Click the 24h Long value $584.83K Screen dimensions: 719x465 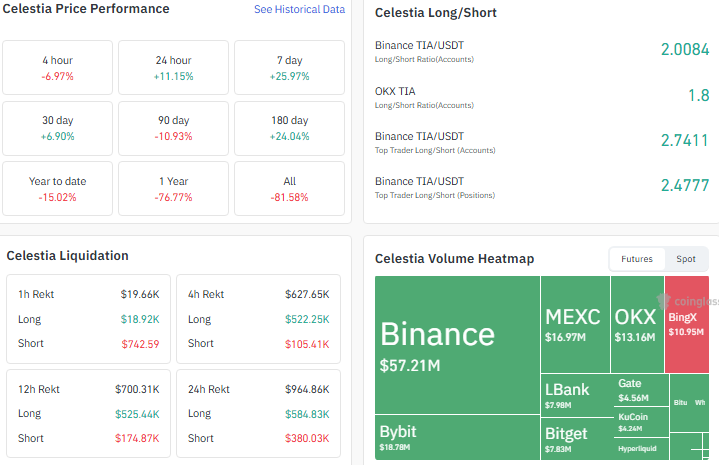[307, 414]
